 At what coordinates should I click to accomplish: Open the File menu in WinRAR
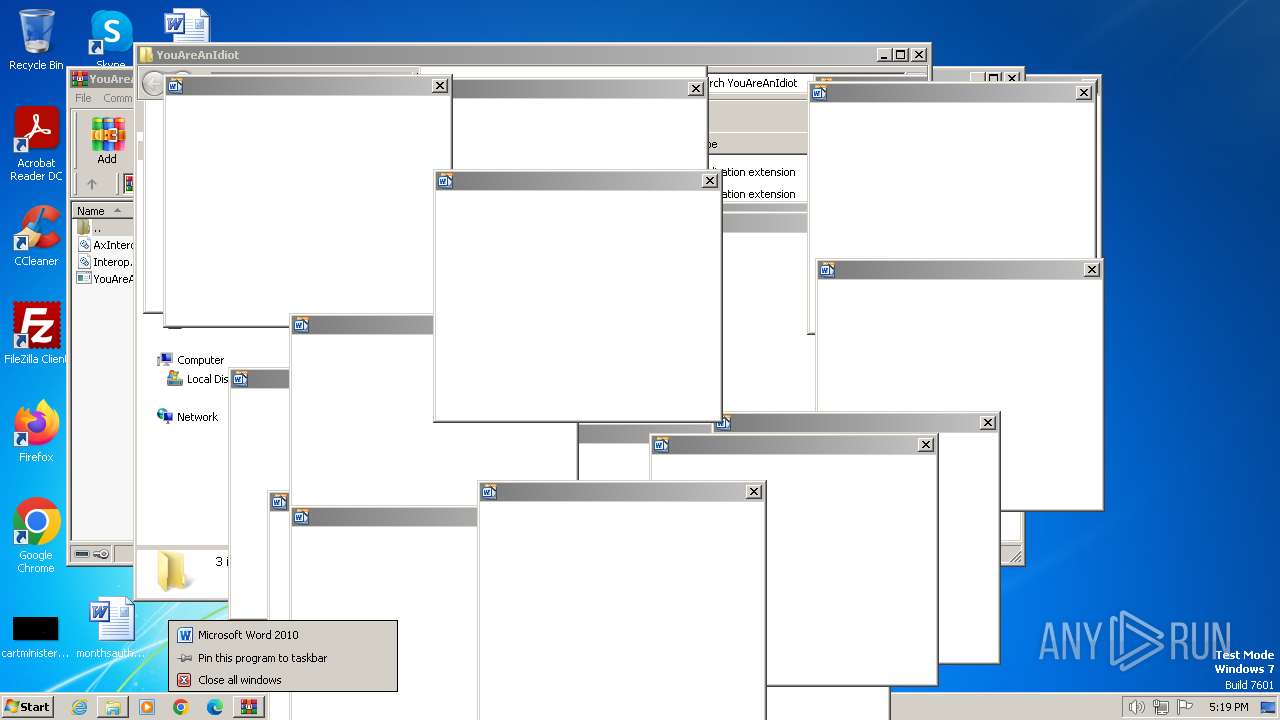point(83,98)
